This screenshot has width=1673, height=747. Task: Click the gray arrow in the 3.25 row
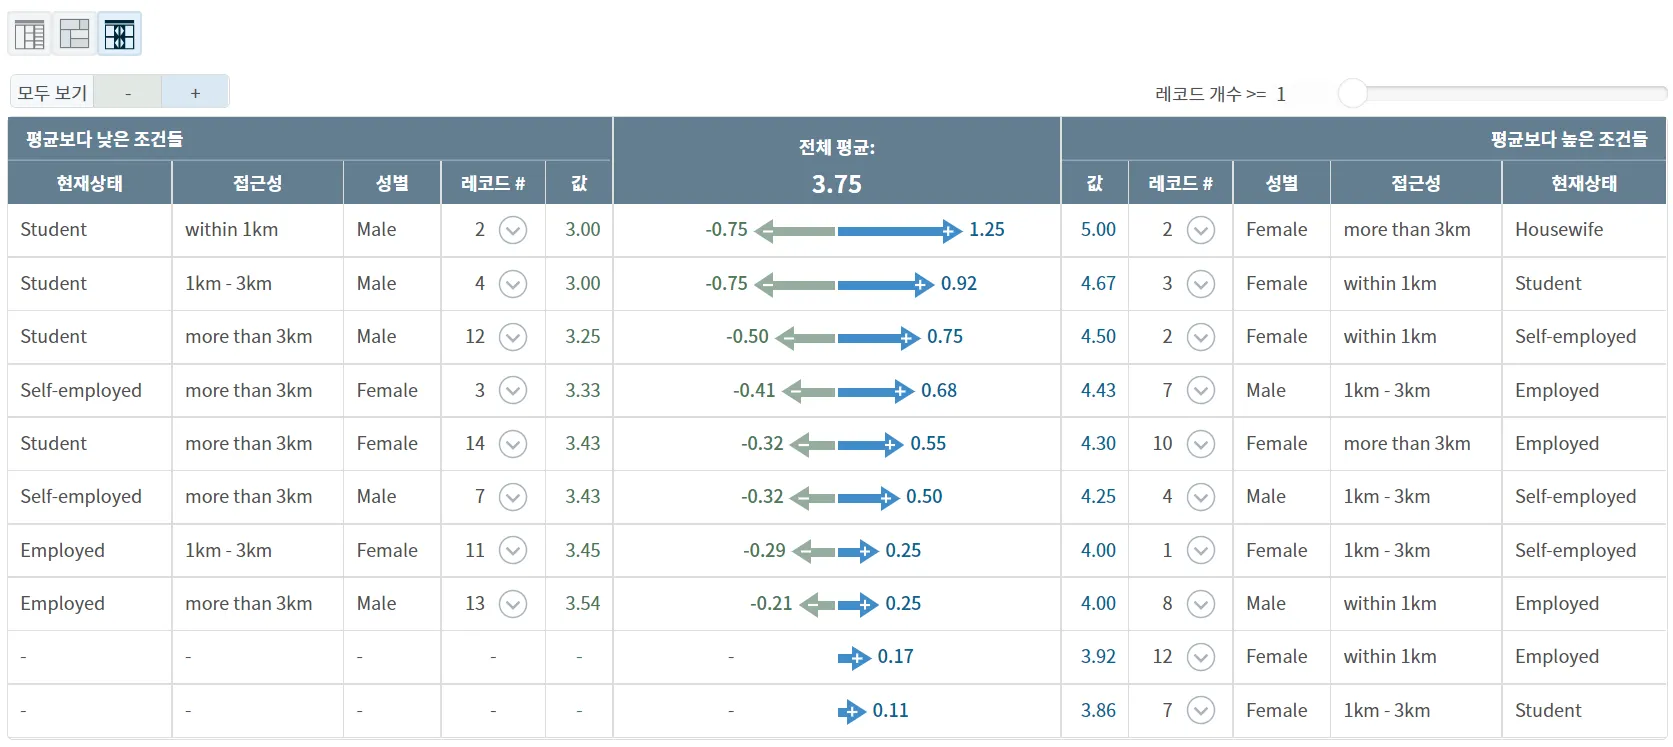806,338
